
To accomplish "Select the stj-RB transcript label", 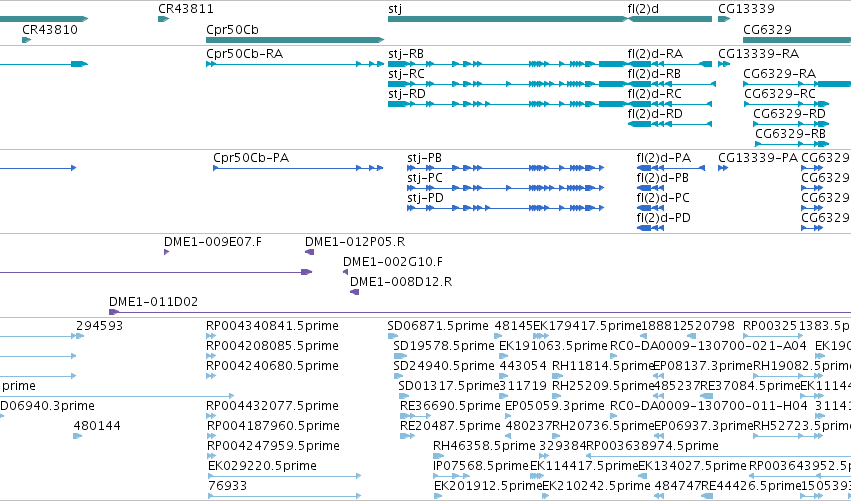I will tap(406, 54).
